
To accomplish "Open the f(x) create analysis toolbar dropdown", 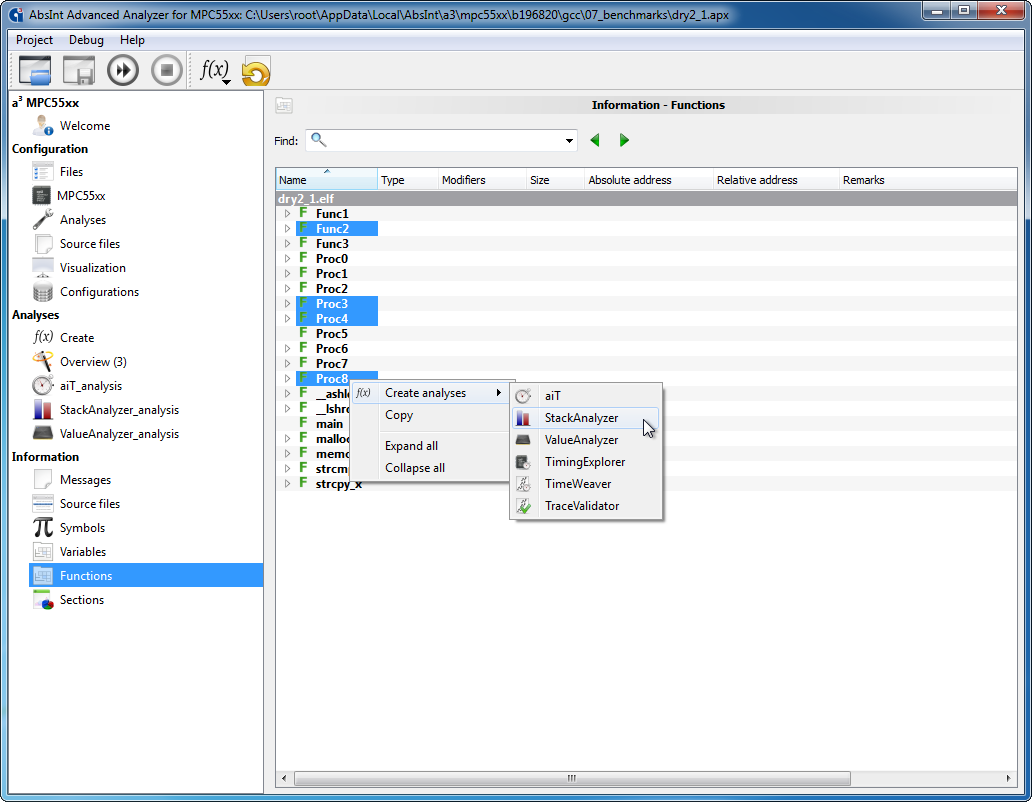I will click(216, 70).
